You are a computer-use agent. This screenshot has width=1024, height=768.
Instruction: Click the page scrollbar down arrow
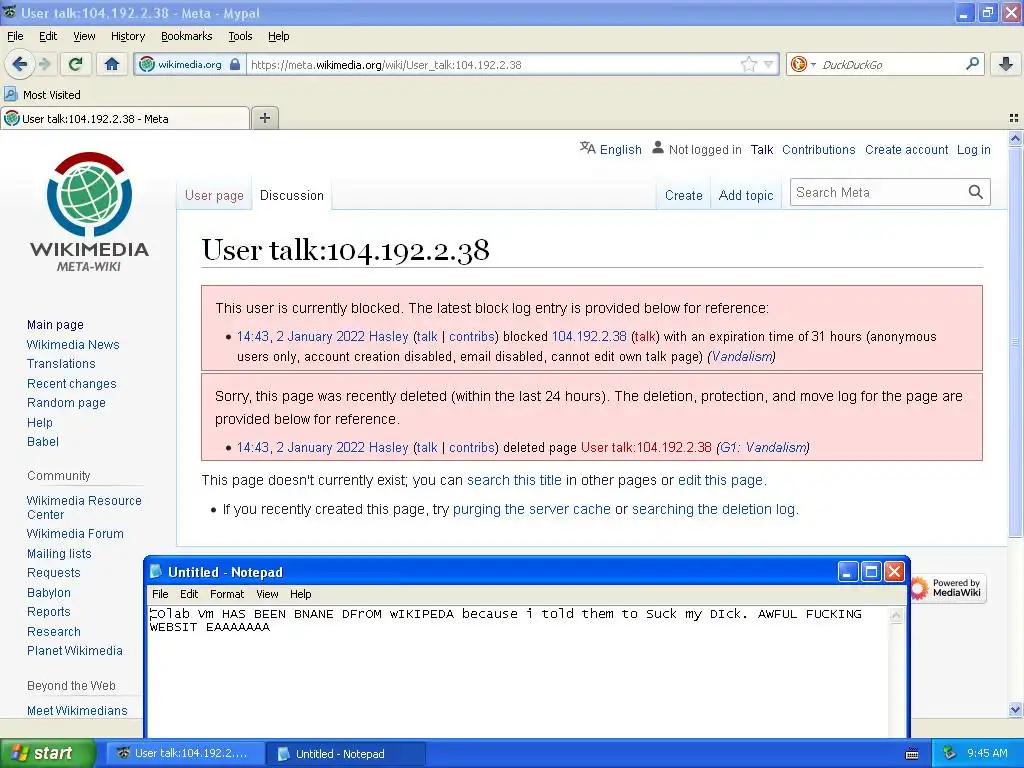click(x=1015, y=709)
